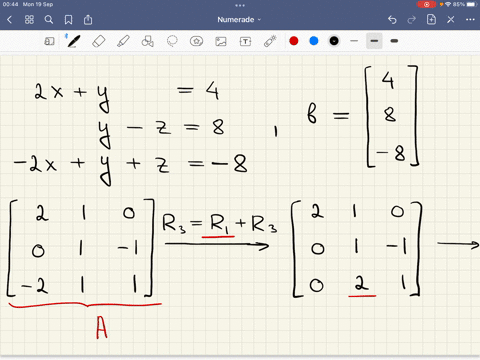Select the medium stroke width
Viewport: 480px width, 360px height.
click(374, 41)
